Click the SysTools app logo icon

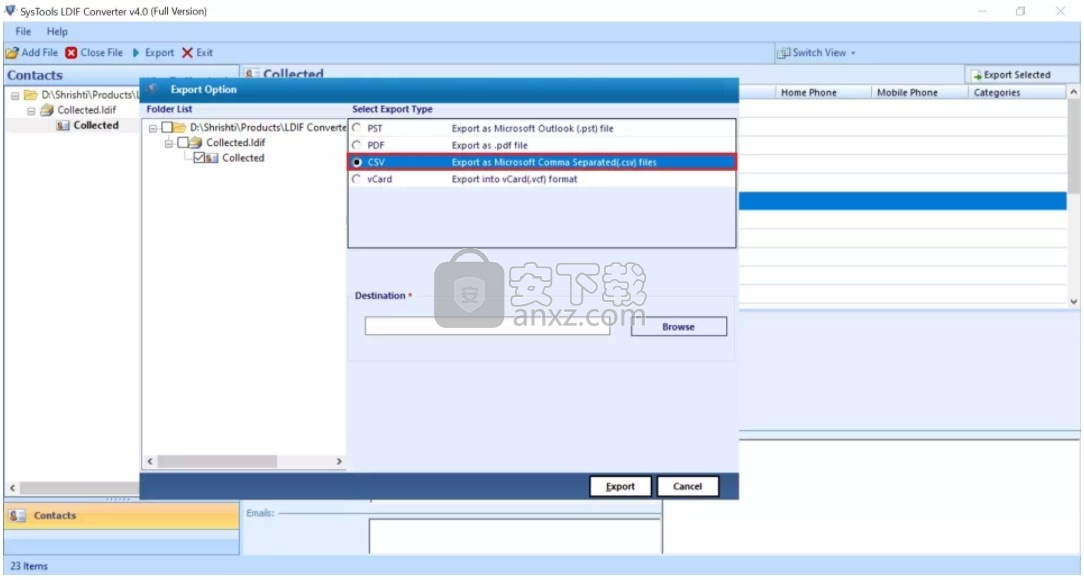(x=10, y=11)
